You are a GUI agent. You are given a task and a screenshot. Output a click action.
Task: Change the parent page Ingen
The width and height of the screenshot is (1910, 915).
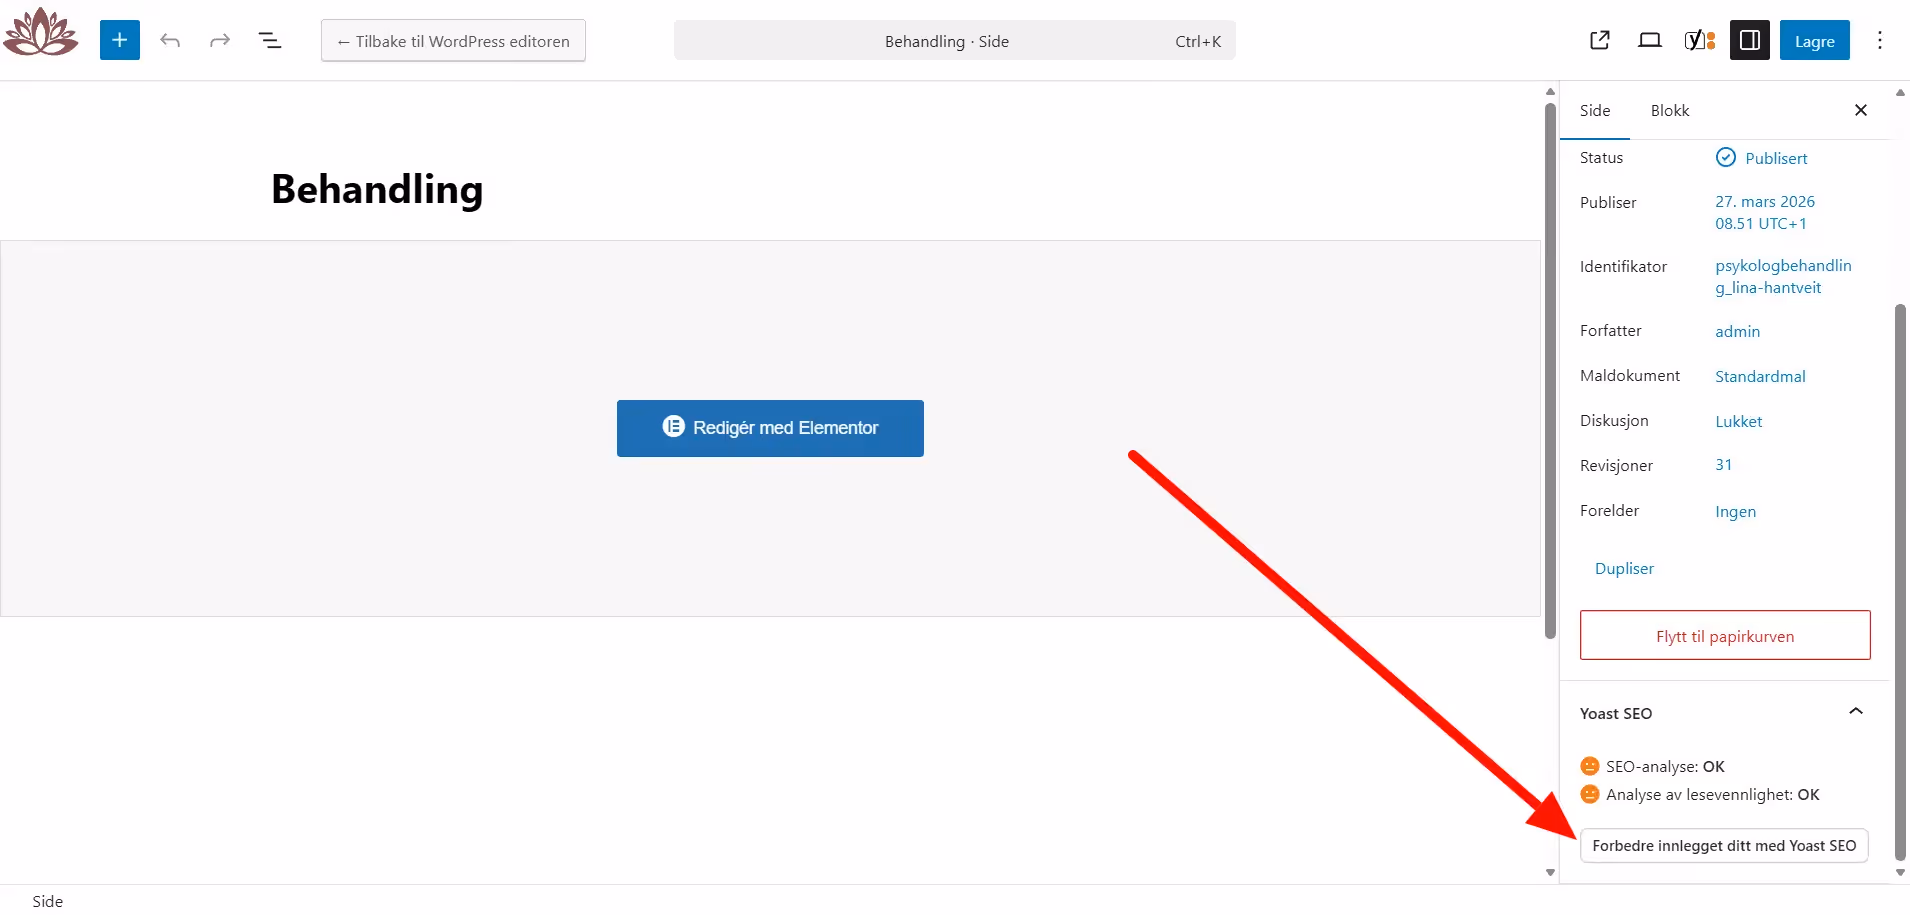point(1735,511)
